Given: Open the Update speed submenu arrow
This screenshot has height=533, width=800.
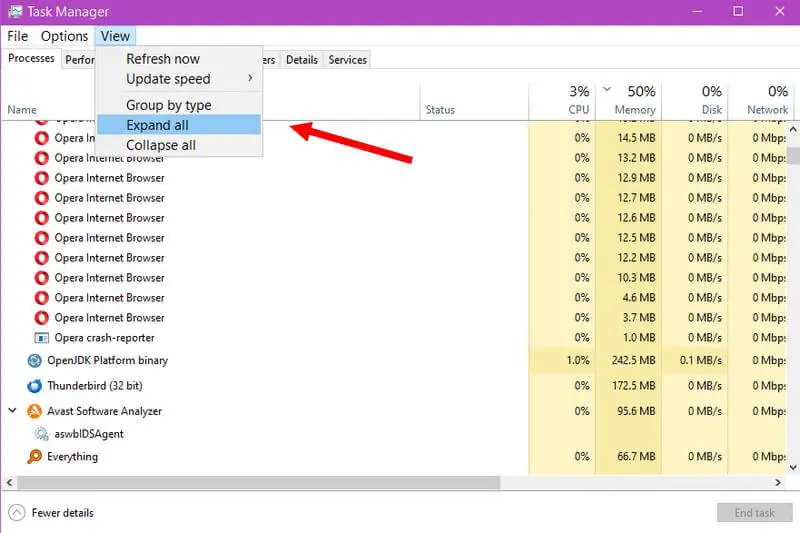Looking at the screenshot, I should tap(250, 78).
